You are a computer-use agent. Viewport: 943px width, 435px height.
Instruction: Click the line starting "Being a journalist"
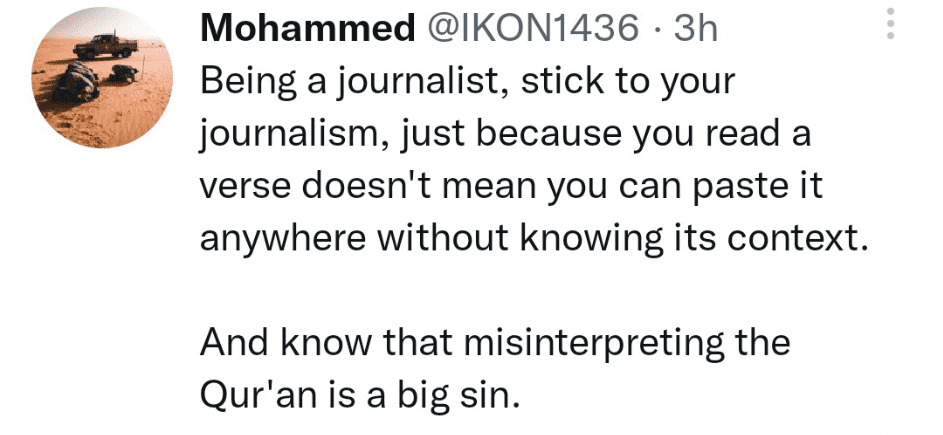[x=467, y=82]
